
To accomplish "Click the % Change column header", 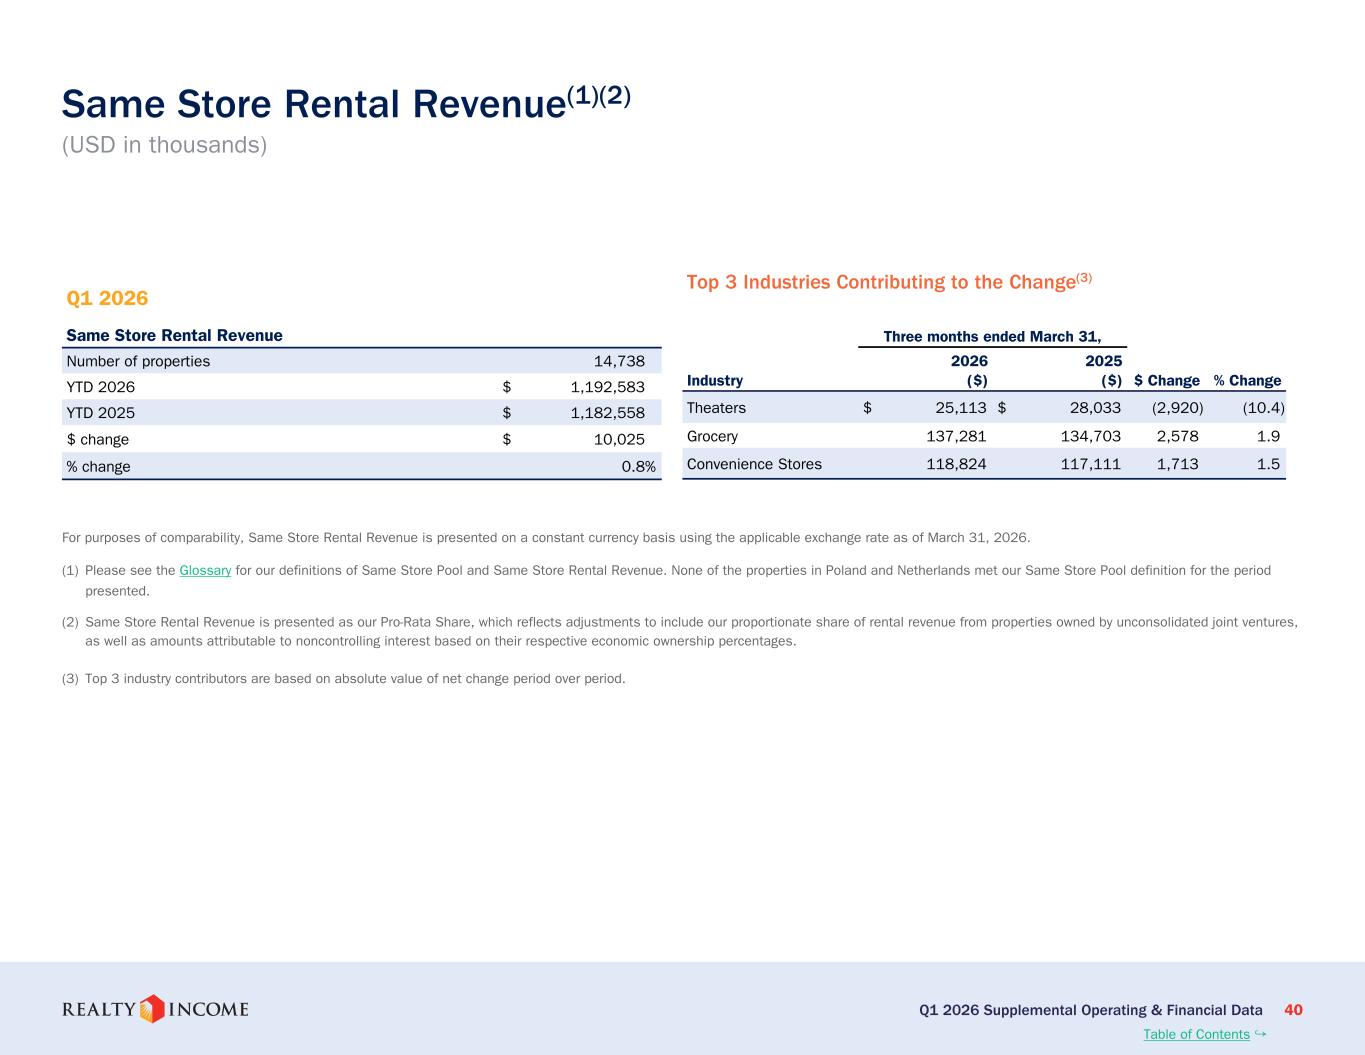I will 1247,380.
